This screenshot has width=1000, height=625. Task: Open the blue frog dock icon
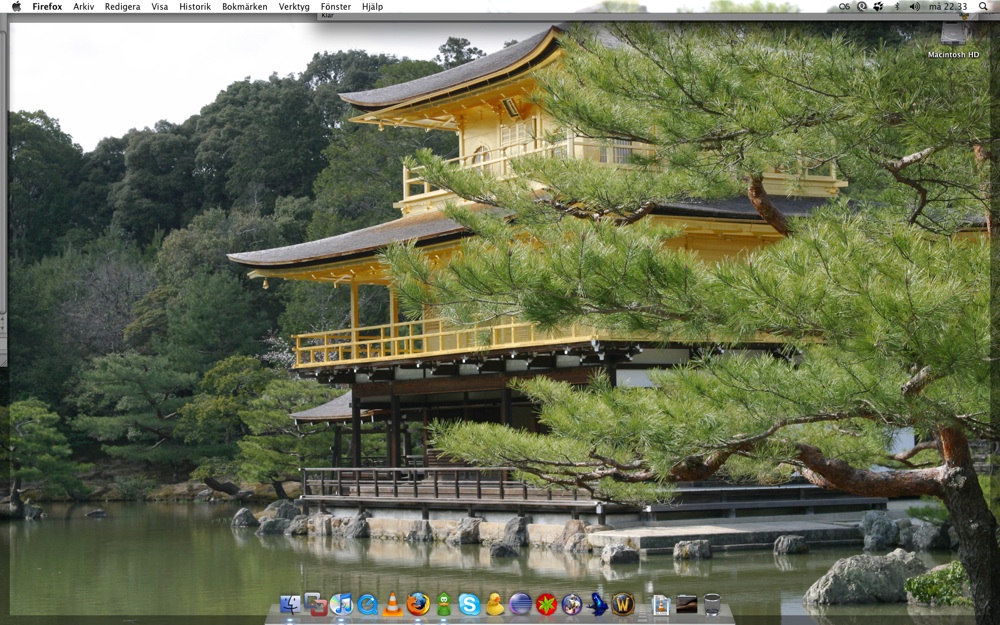[598, 603]
